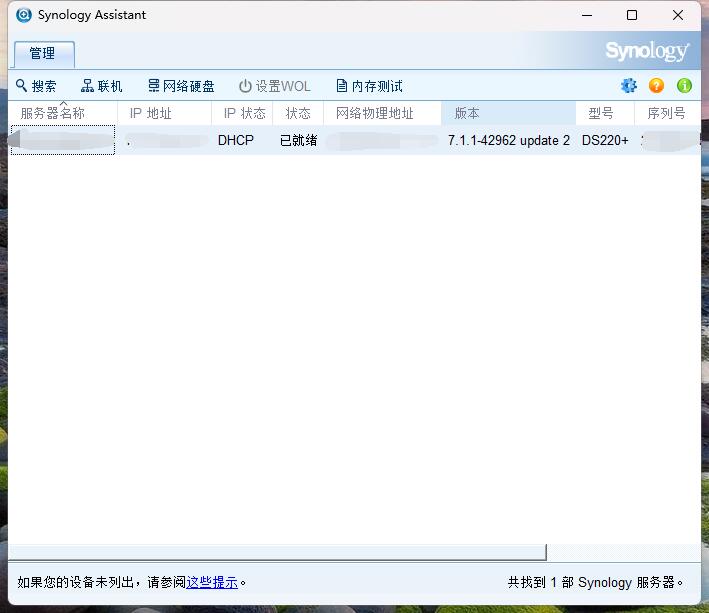This screenshot has height=613, width=709.
Task: Open help with the orange question icon
Action: pos(656,85)
